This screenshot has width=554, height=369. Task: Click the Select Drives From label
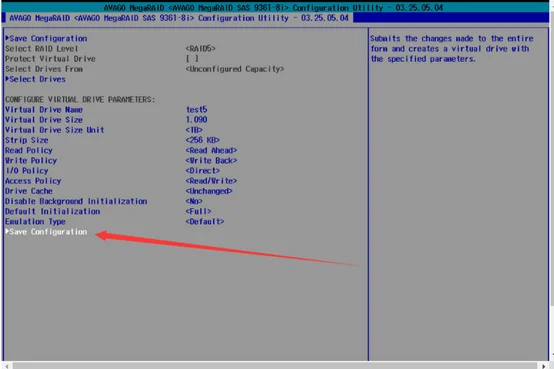[x=44, y=69]
